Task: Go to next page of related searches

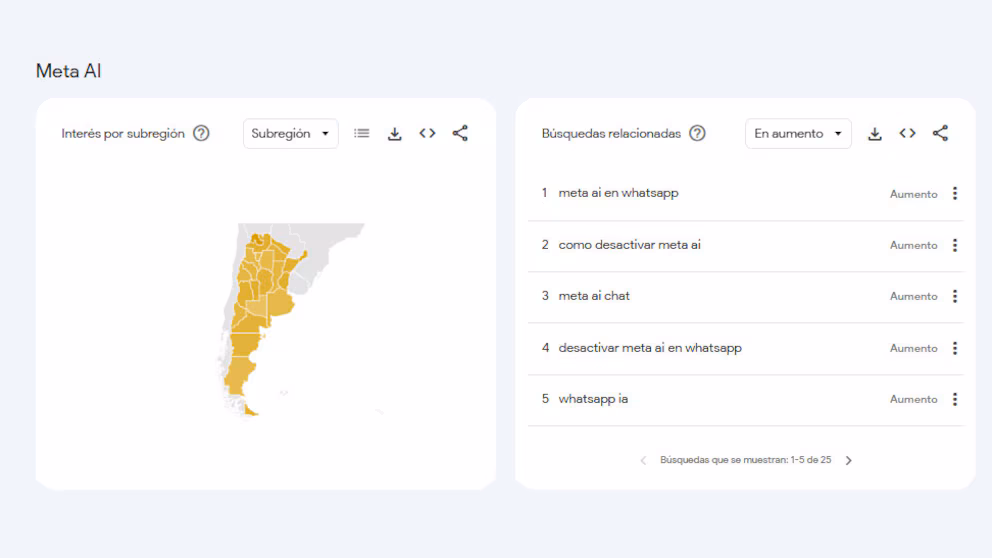Action: pyautogui.click(x=849, y=461)
